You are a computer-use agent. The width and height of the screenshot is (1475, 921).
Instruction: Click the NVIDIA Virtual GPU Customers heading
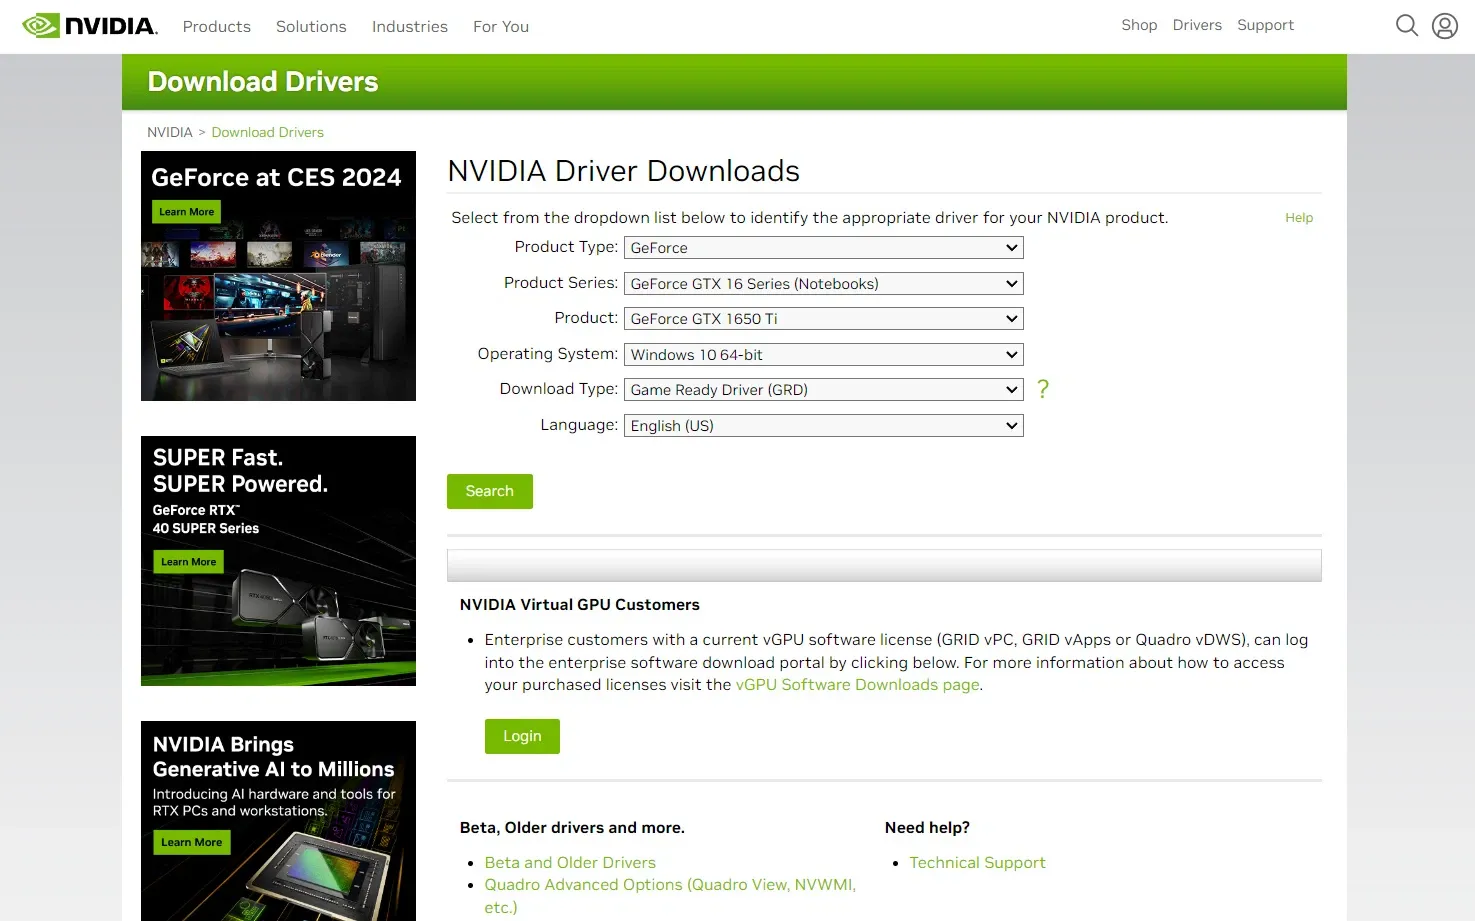[x=579, y=605]
